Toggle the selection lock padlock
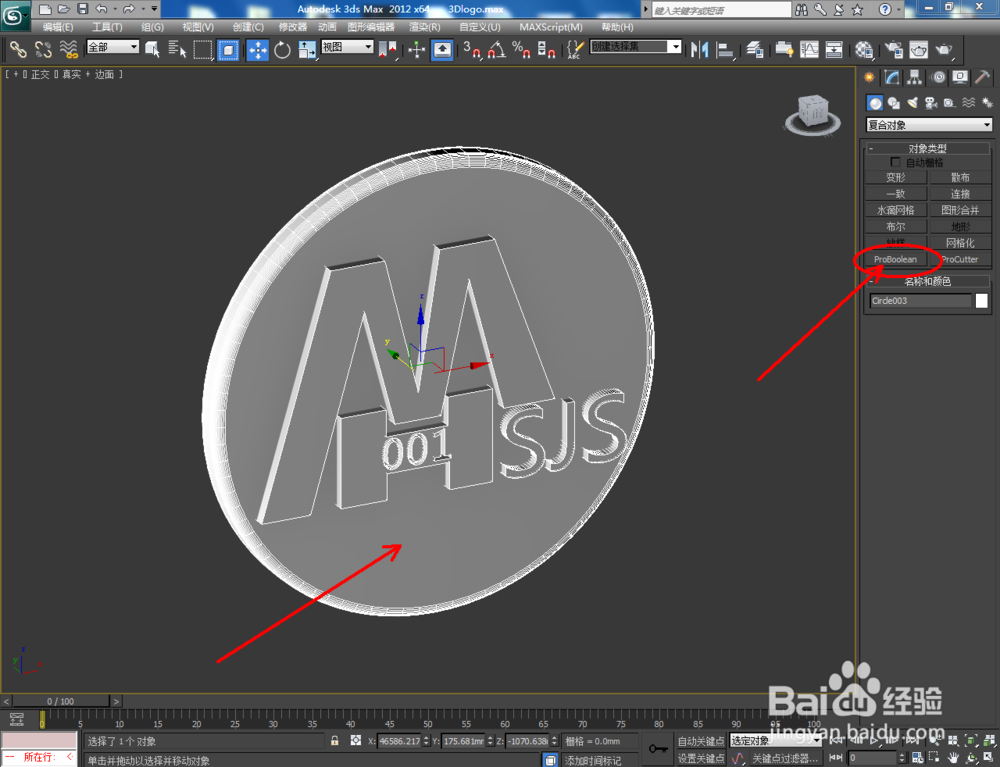The width and height of the screenshot is (1000, 767). coord(335,740)
